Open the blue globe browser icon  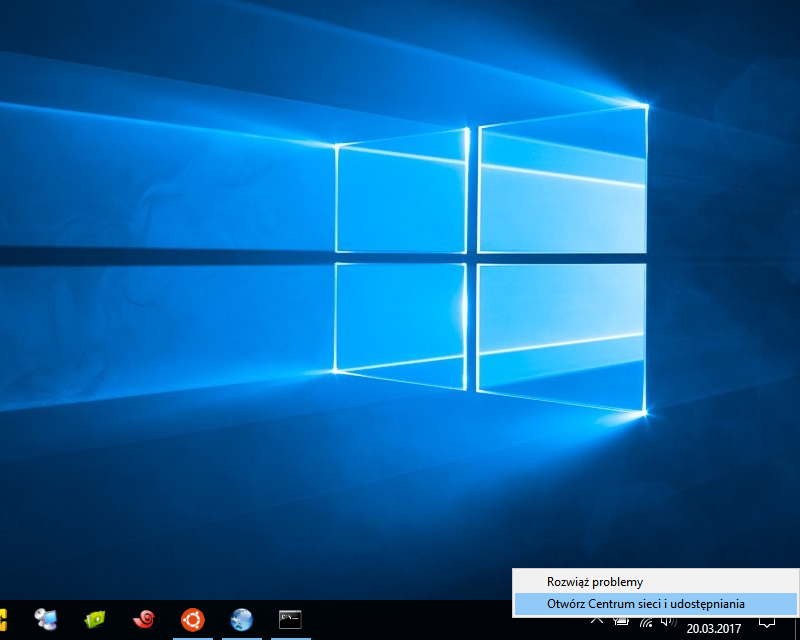(241, 620)
